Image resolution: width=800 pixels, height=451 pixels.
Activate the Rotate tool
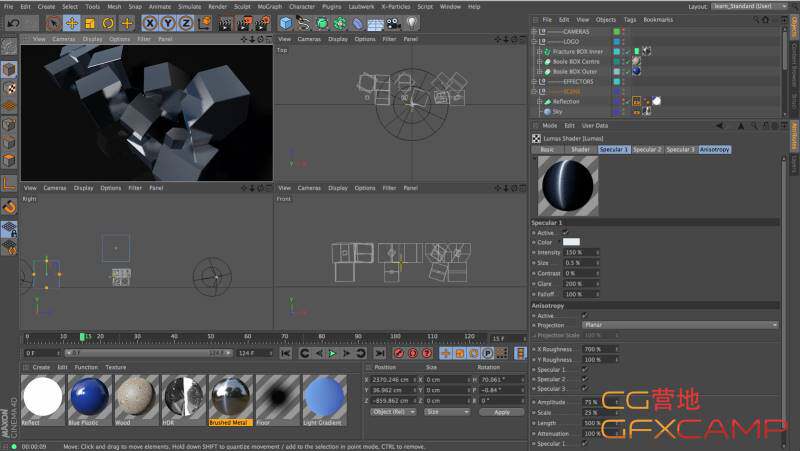[108, 22]
